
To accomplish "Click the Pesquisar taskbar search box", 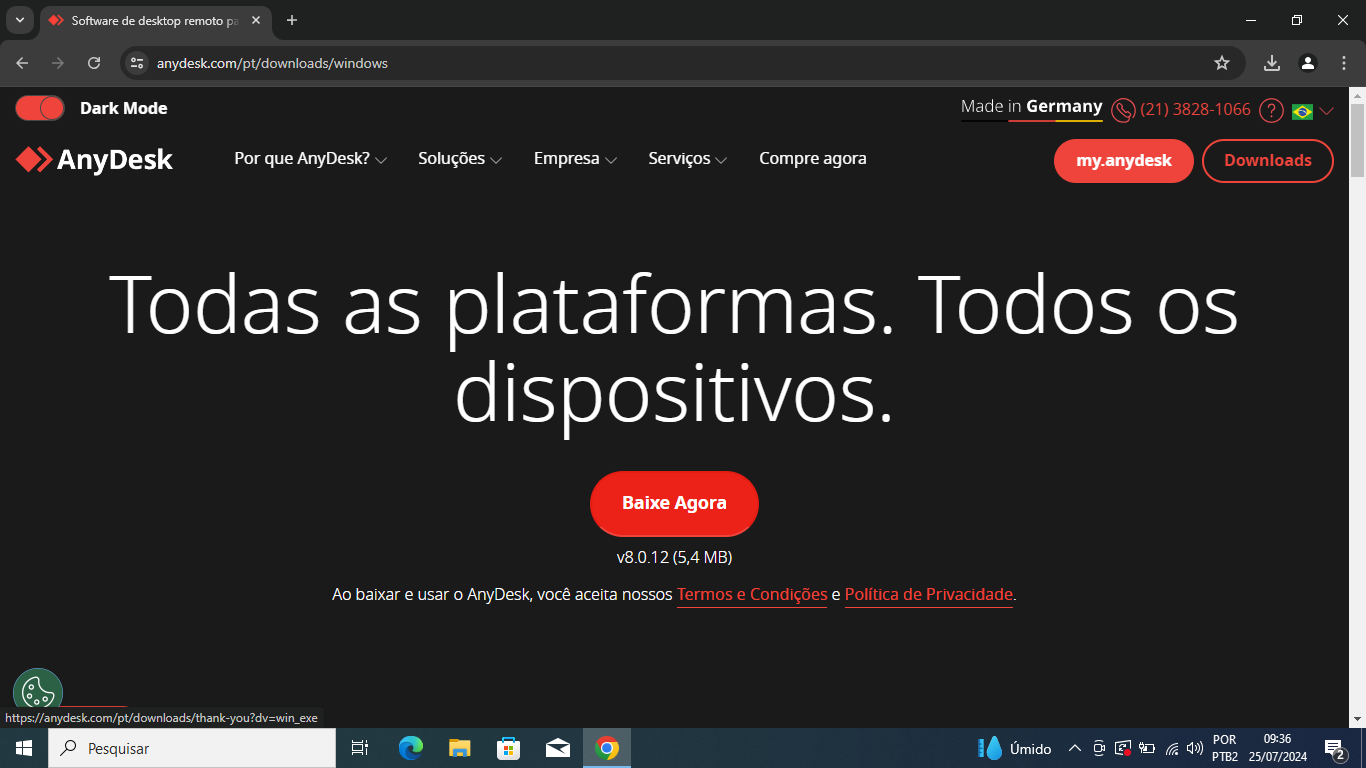I will pyautogui.click(x=192, y=748).
